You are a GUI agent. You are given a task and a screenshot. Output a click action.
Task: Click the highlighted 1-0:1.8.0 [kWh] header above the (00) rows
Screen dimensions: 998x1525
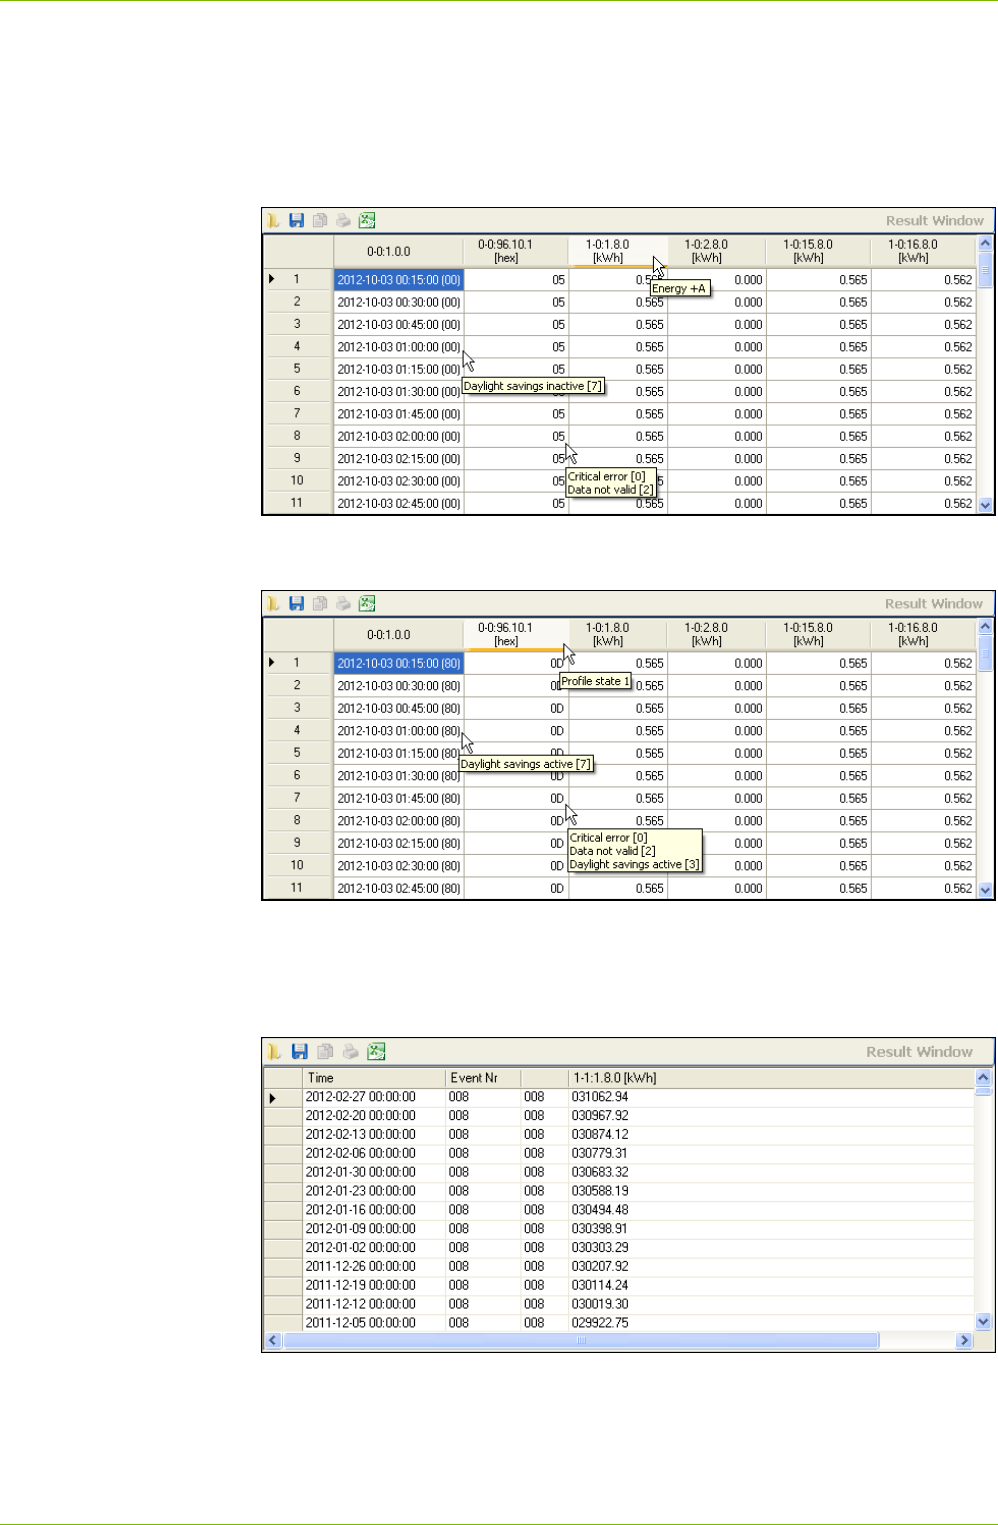(x=618, y=251)
